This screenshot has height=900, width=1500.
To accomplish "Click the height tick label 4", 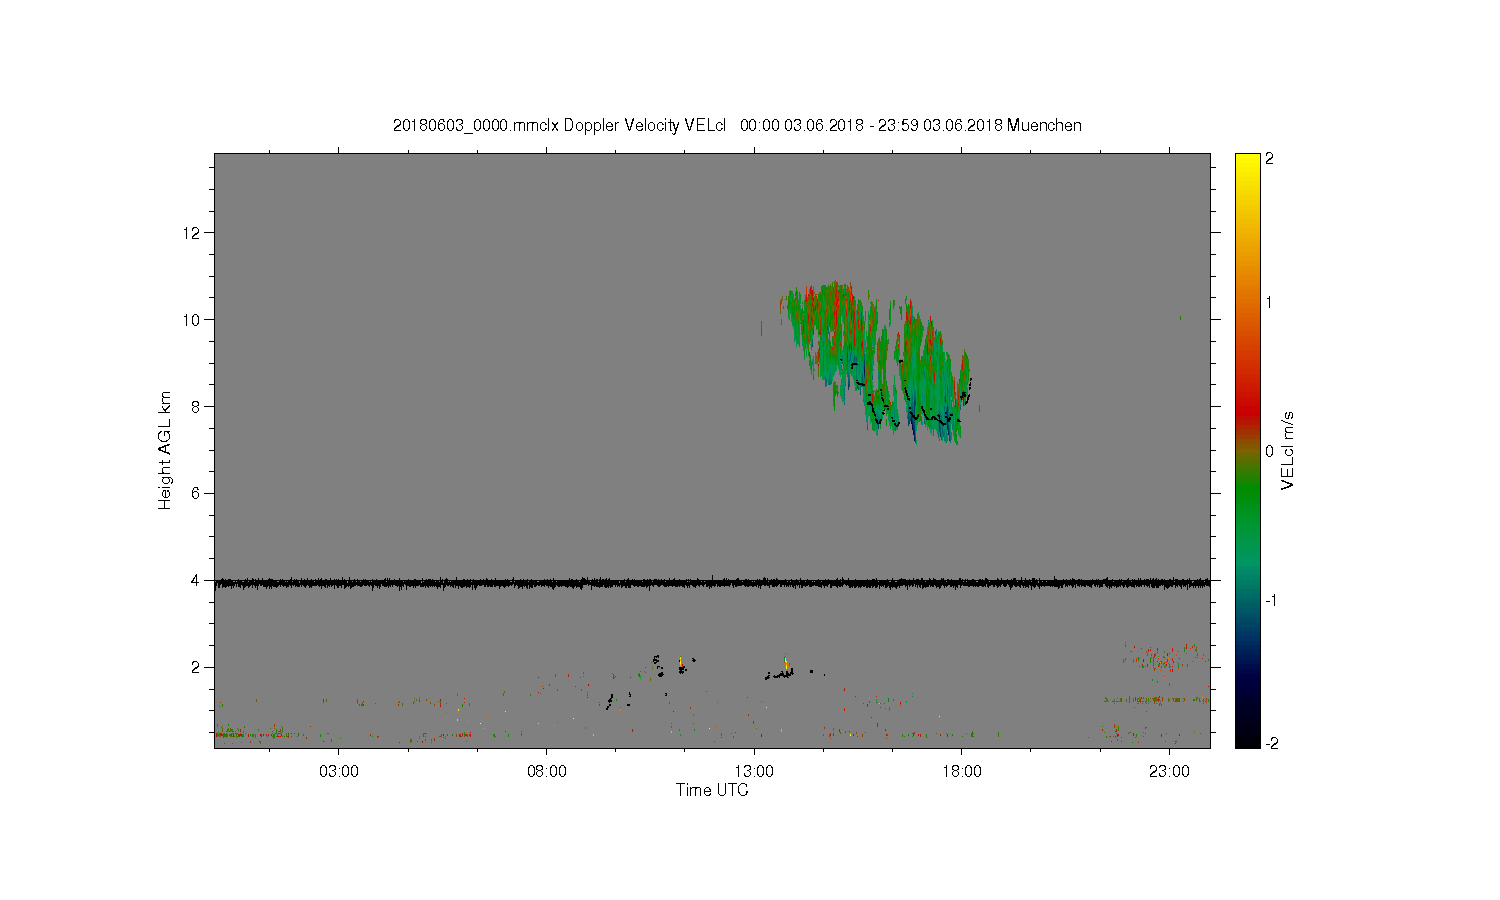I will [197, 580].
